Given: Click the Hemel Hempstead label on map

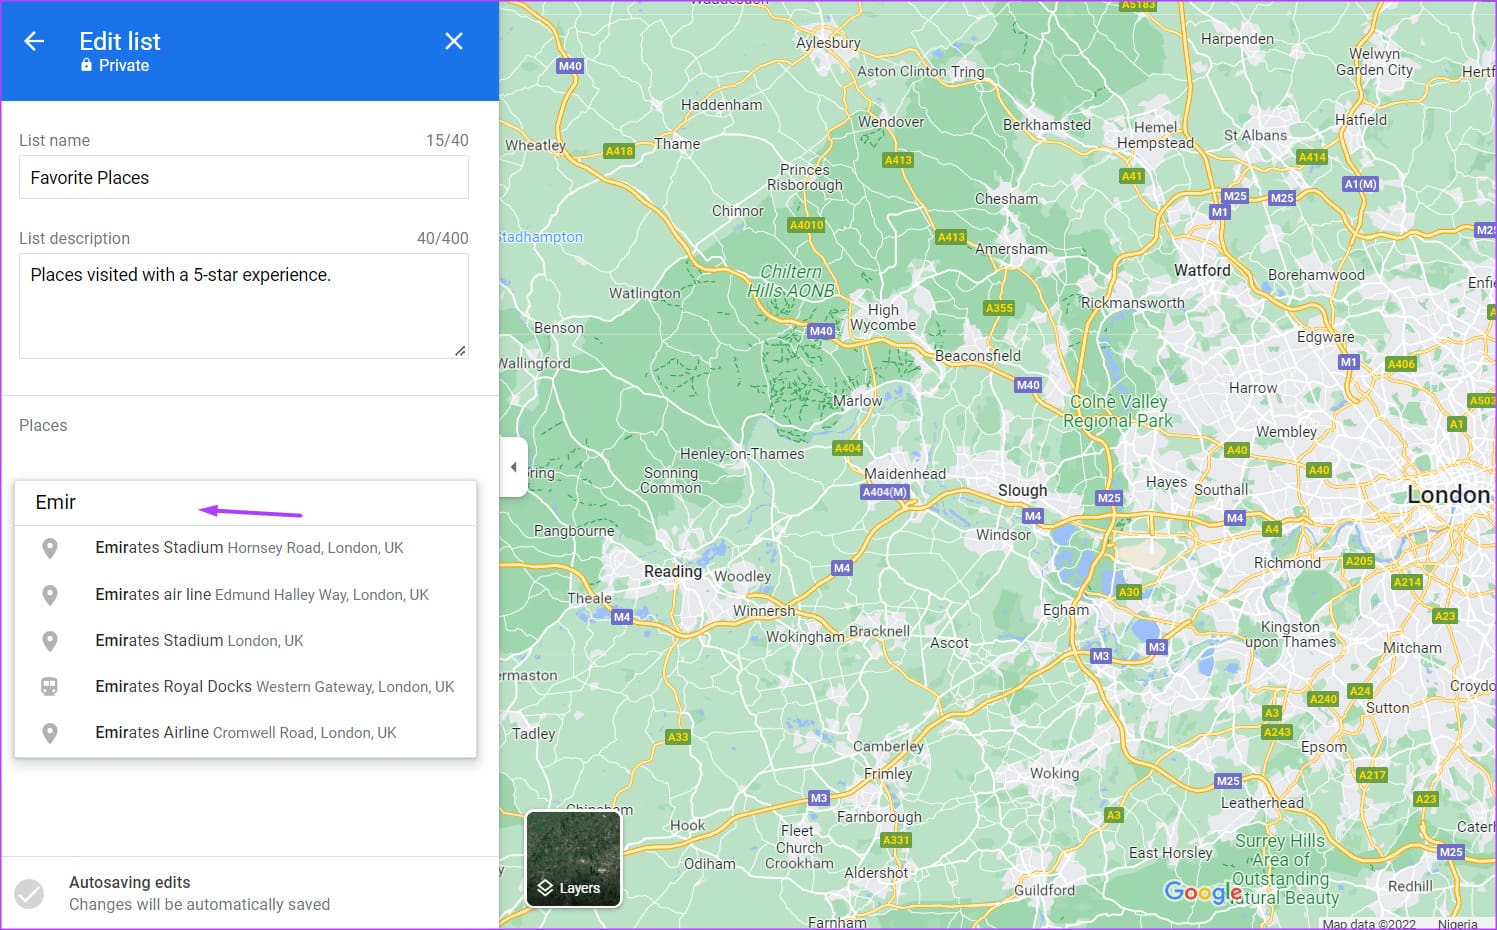Looking at the screenshot, I should pyautogui.click(x=1155, y=135).
